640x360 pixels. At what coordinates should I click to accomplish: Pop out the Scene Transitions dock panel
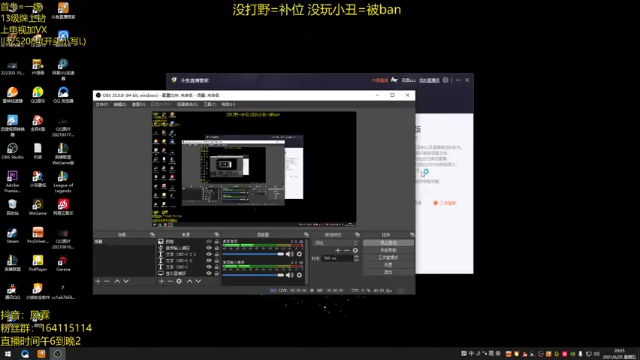click(357, 235)
